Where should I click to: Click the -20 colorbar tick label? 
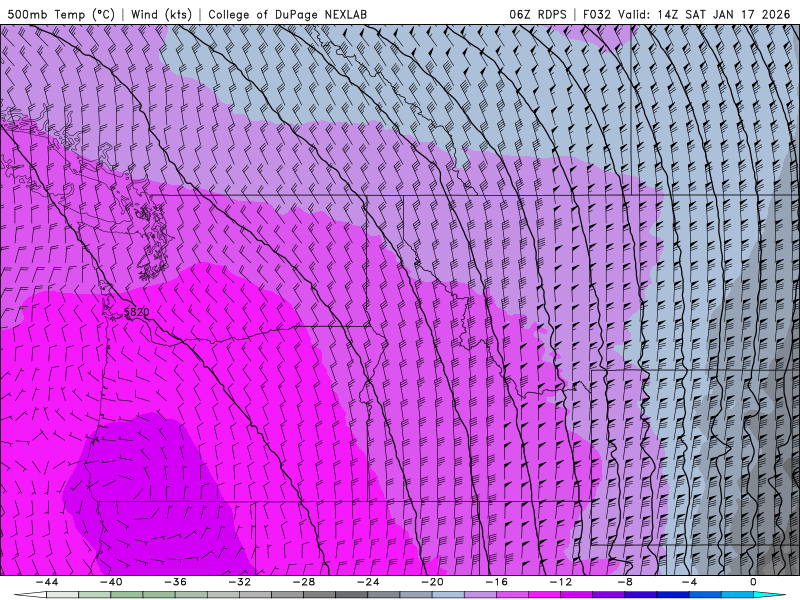pos(432,582)
